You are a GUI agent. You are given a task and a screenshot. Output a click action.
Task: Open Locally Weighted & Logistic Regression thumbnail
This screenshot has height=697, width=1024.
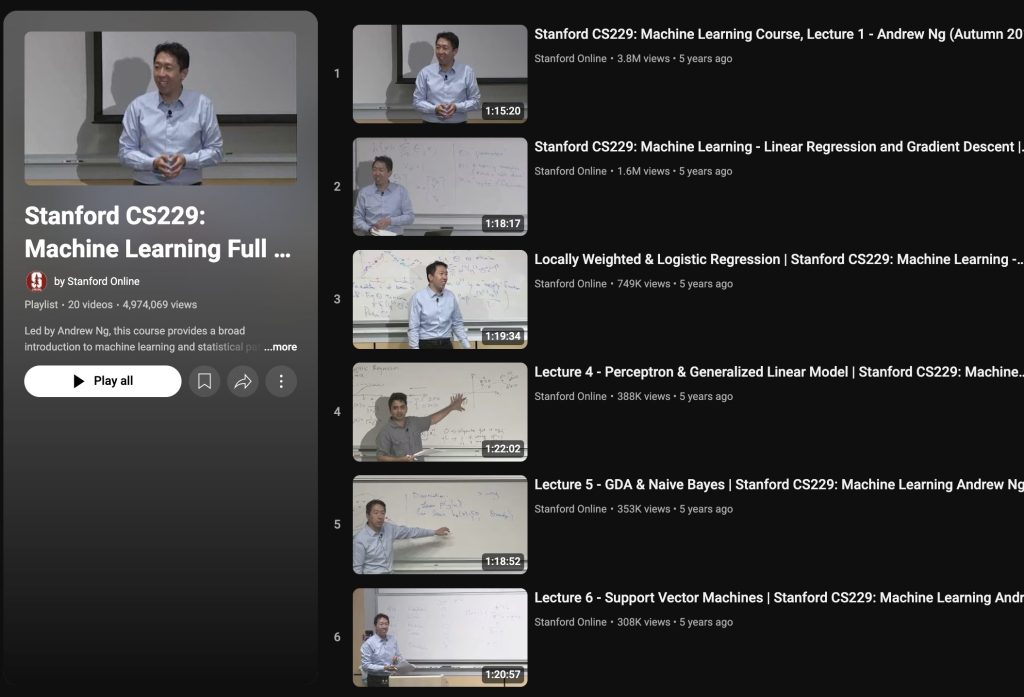439,299
